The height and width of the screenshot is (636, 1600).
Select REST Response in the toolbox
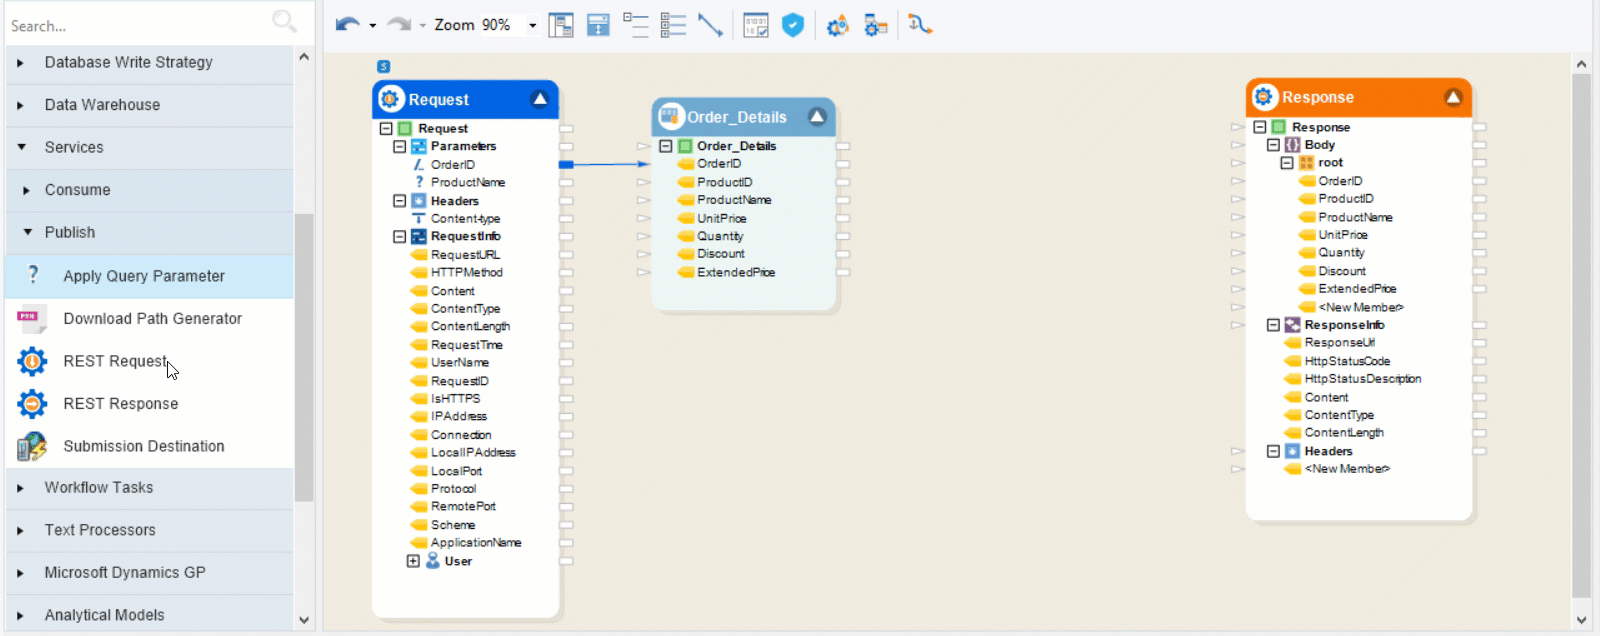pos(121,404)
